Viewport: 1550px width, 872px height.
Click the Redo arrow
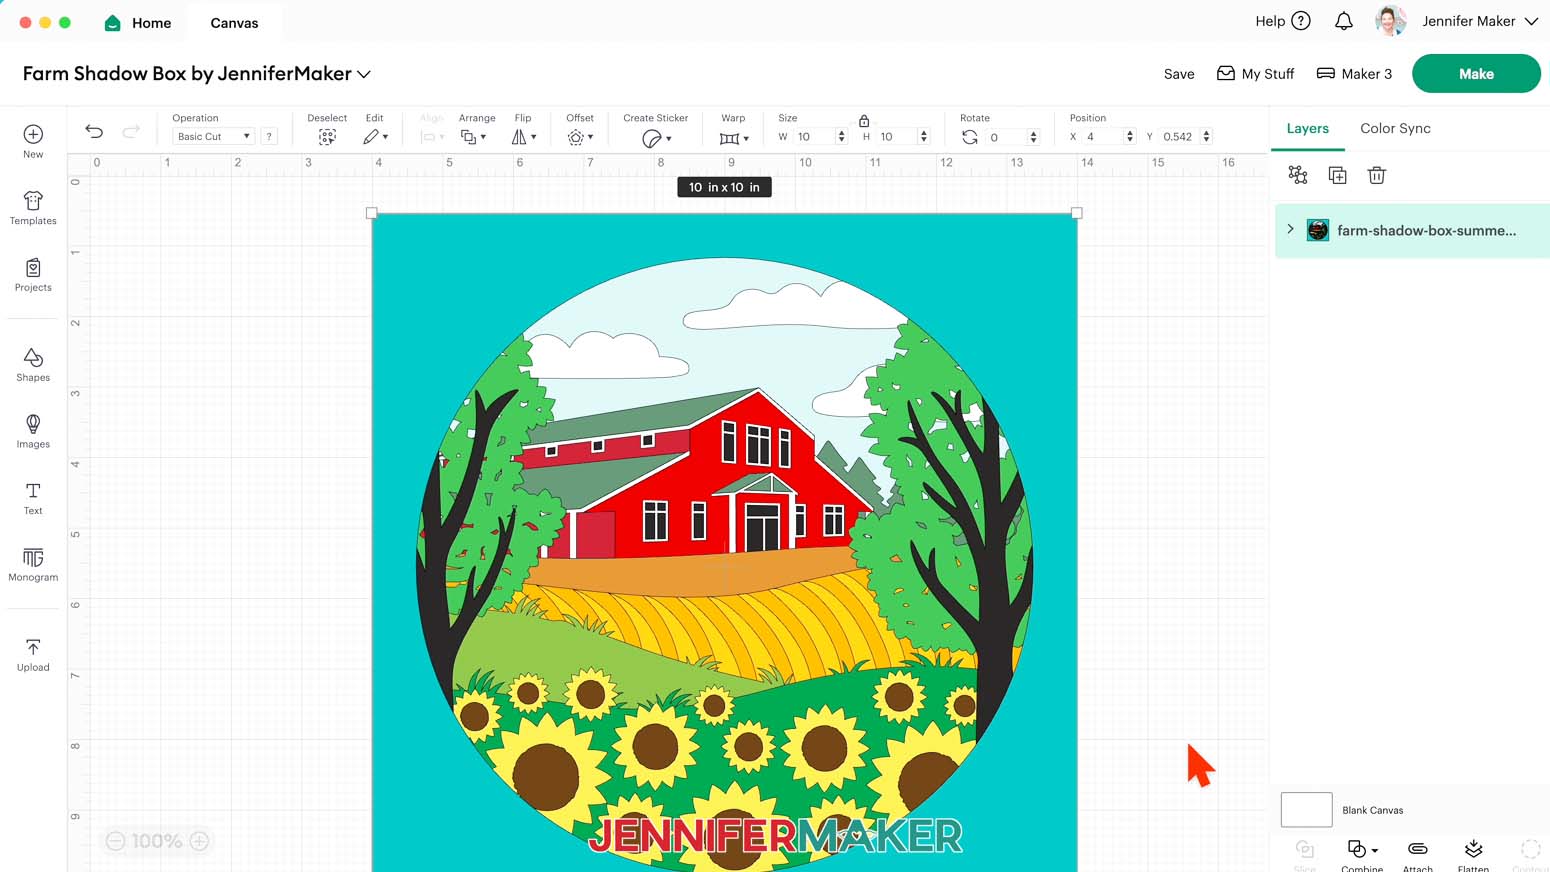[131, 131]
